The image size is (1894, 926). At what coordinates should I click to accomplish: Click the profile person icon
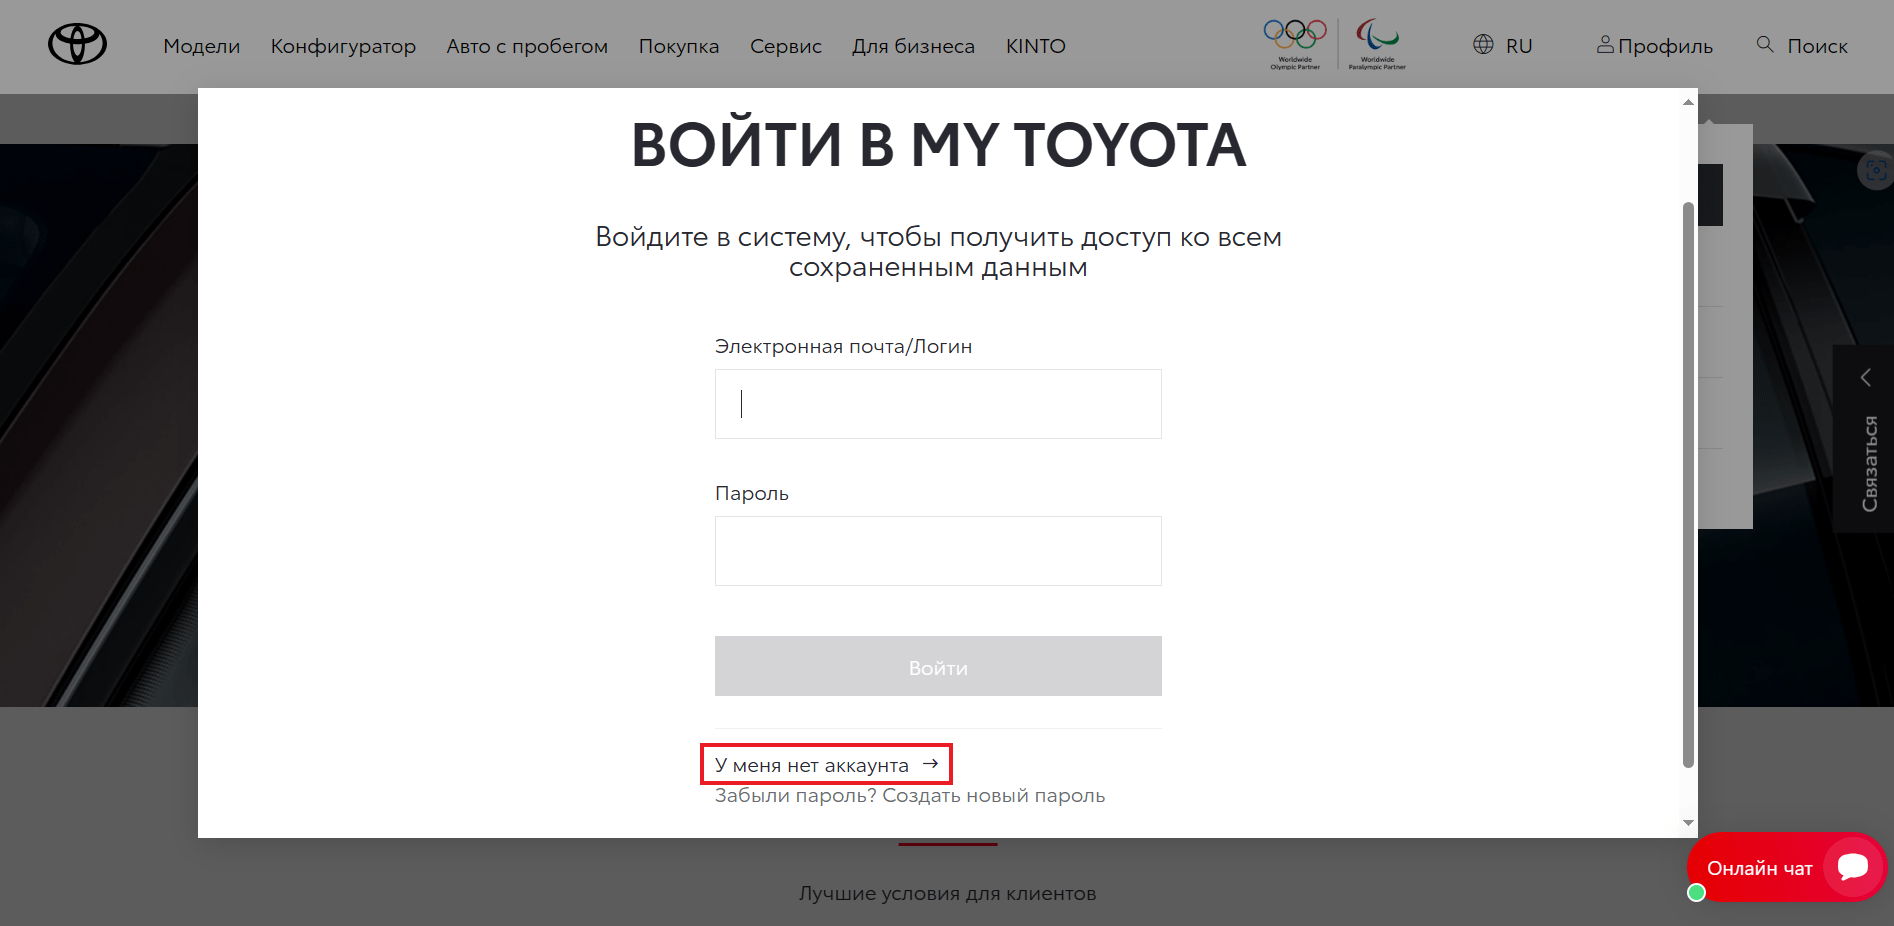pos(1605,44)
